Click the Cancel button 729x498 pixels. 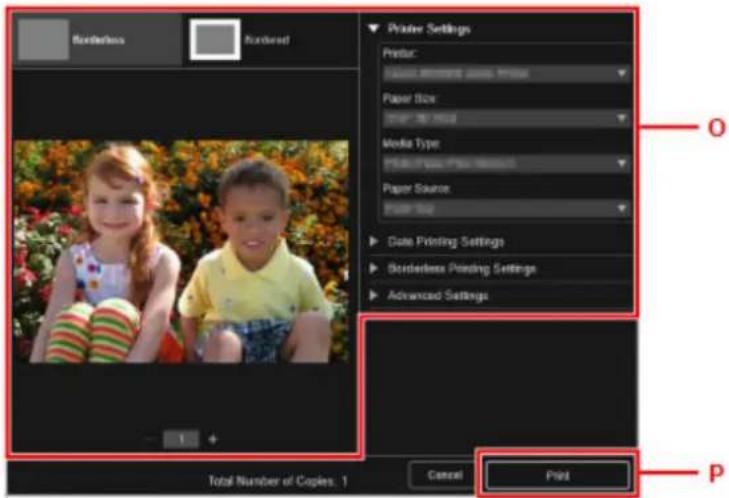coord(444,475)
